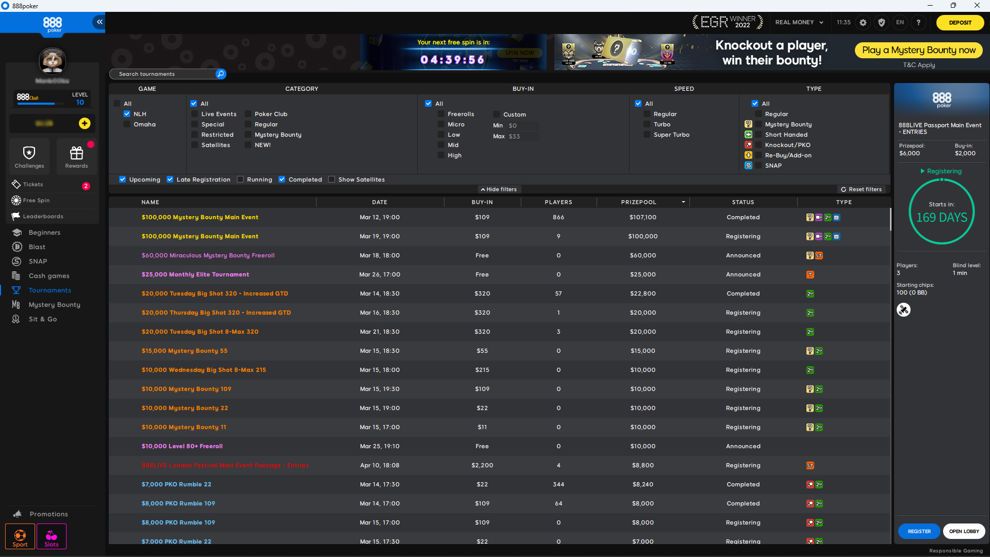
Task: Sort by Status column header
Action: 743,202
